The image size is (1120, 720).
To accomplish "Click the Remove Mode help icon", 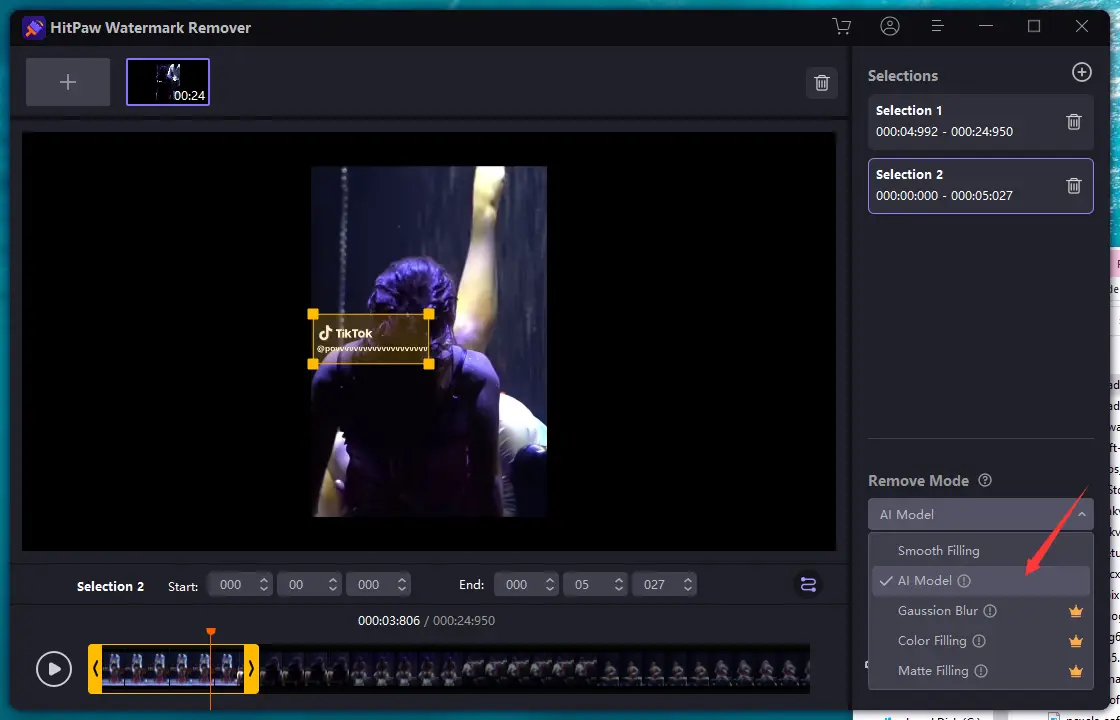I will (985, 481).
